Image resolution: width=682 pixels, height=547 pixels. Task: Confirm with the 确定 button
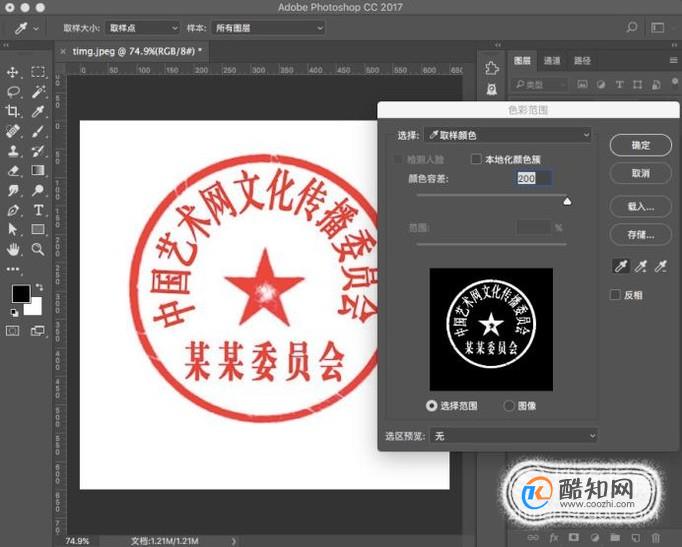[x=641, y=145]
